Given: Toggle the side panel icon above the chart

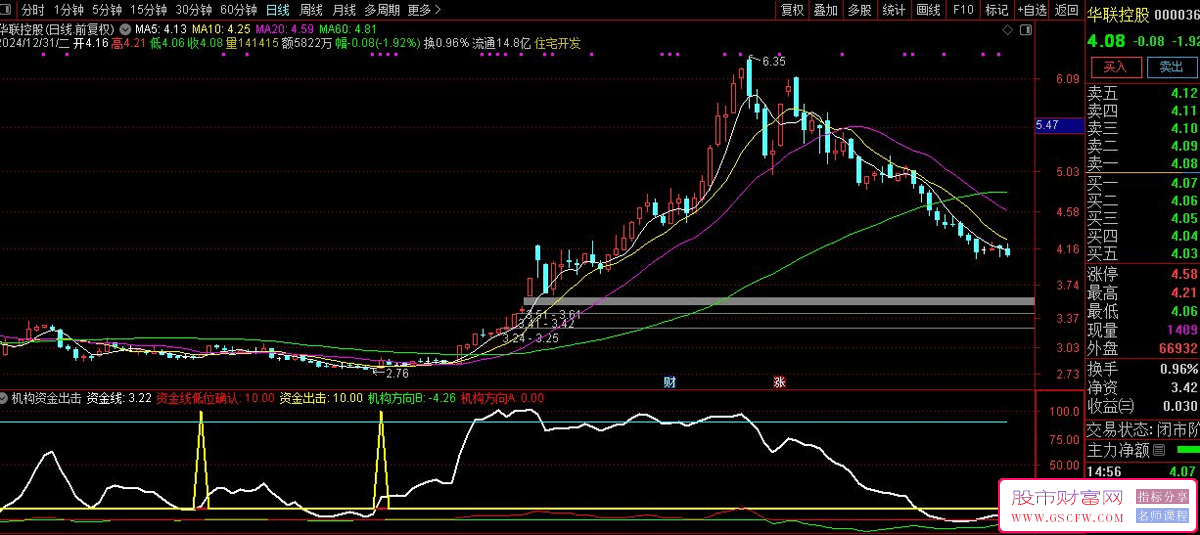Looking at the screenshot, I should (1025, 31).
